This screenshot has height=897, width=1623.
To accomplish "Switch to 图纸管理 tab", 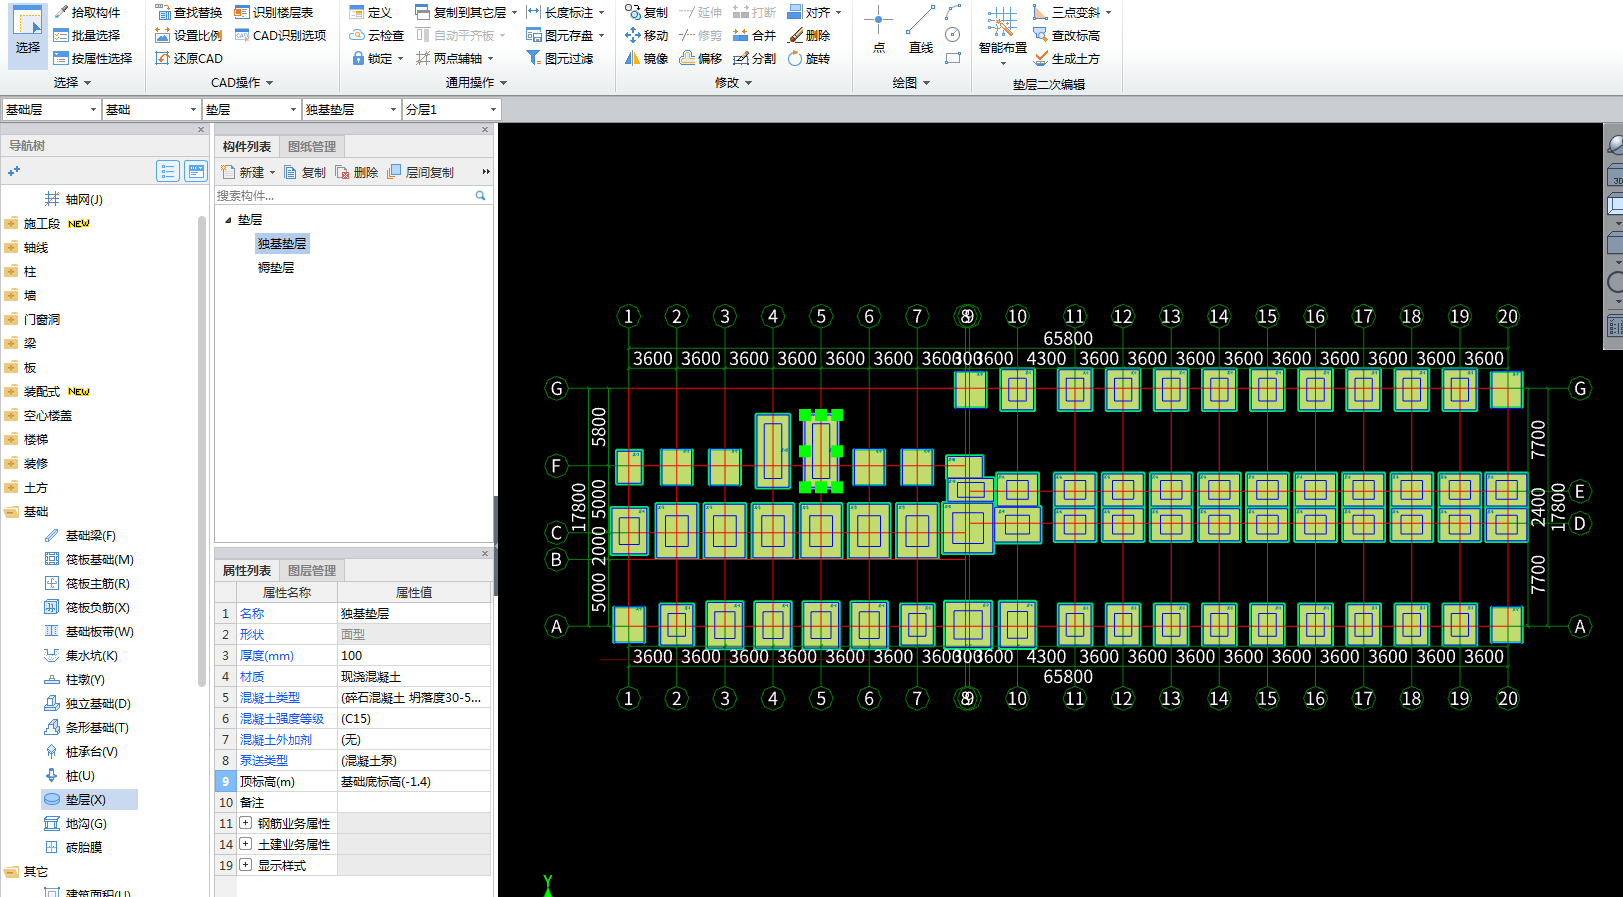I will [312, 146].
